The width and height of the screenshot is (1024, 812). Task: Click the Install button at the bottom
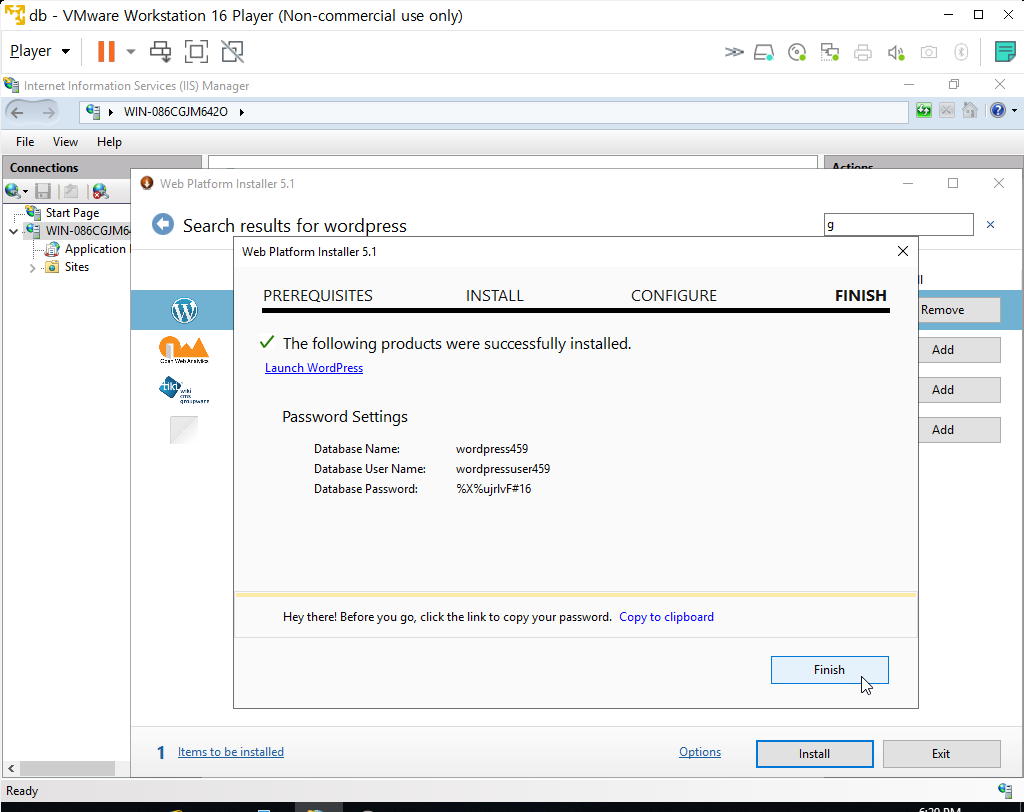[814, 754]
